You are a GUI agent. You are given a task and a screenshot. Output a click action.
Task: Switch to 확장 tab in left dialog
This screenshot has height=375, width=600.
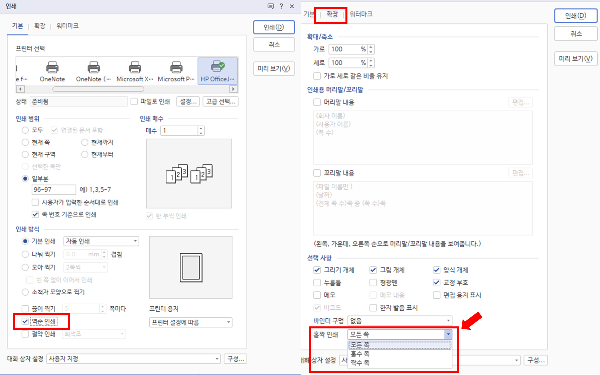pyautogui.click(x=39, y=26)
